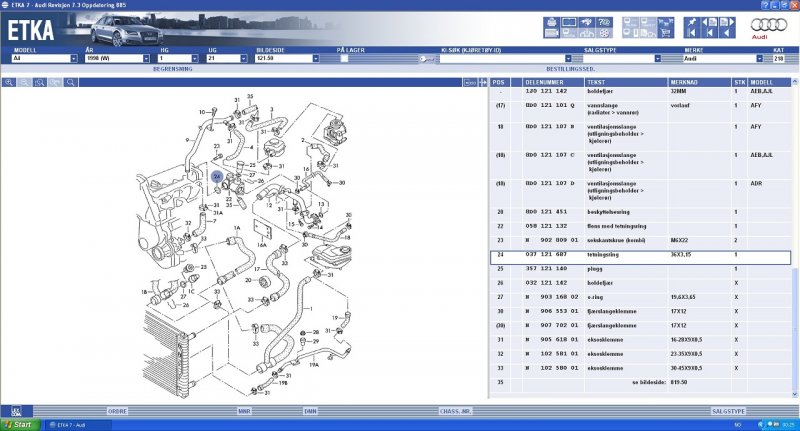The image size is (800, 431).
Task: Click the key icon beside vehicle ID search
Action: pyautogui.click(x=426, y=59)
